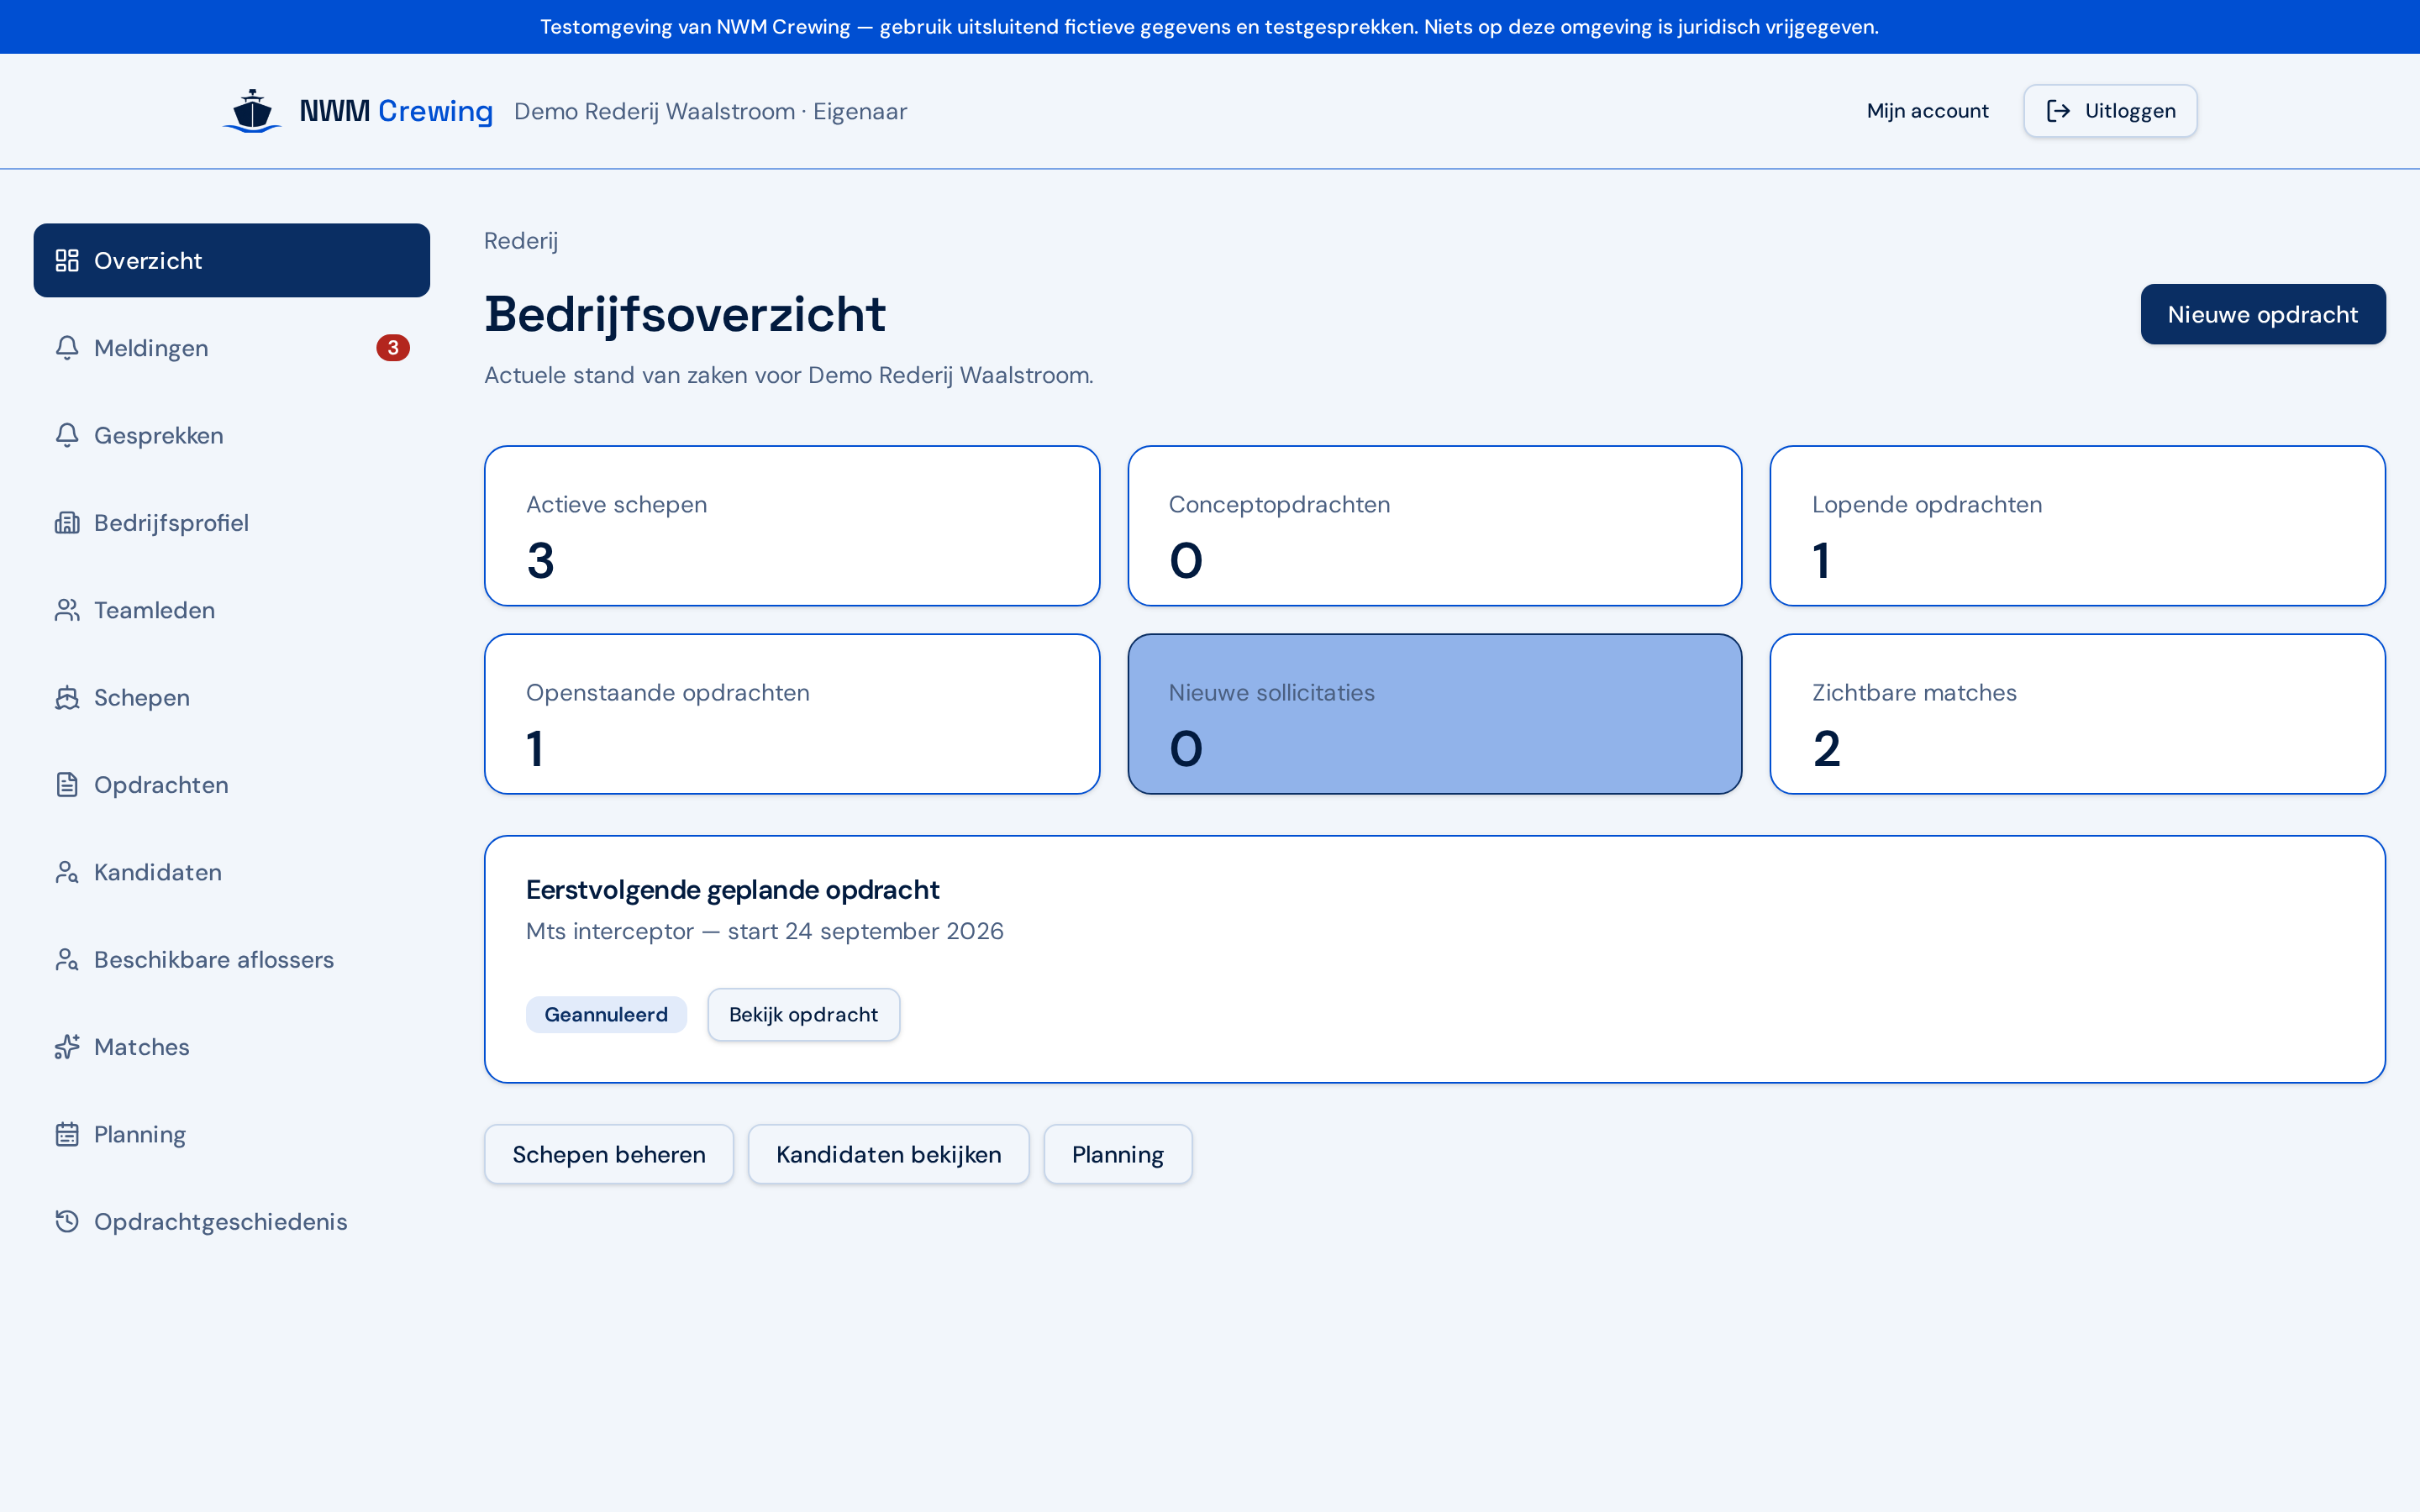The height and width of the screenshot is (1512, 2420).
Task: Open the Overzicht menu item
Action: [232, 260]
